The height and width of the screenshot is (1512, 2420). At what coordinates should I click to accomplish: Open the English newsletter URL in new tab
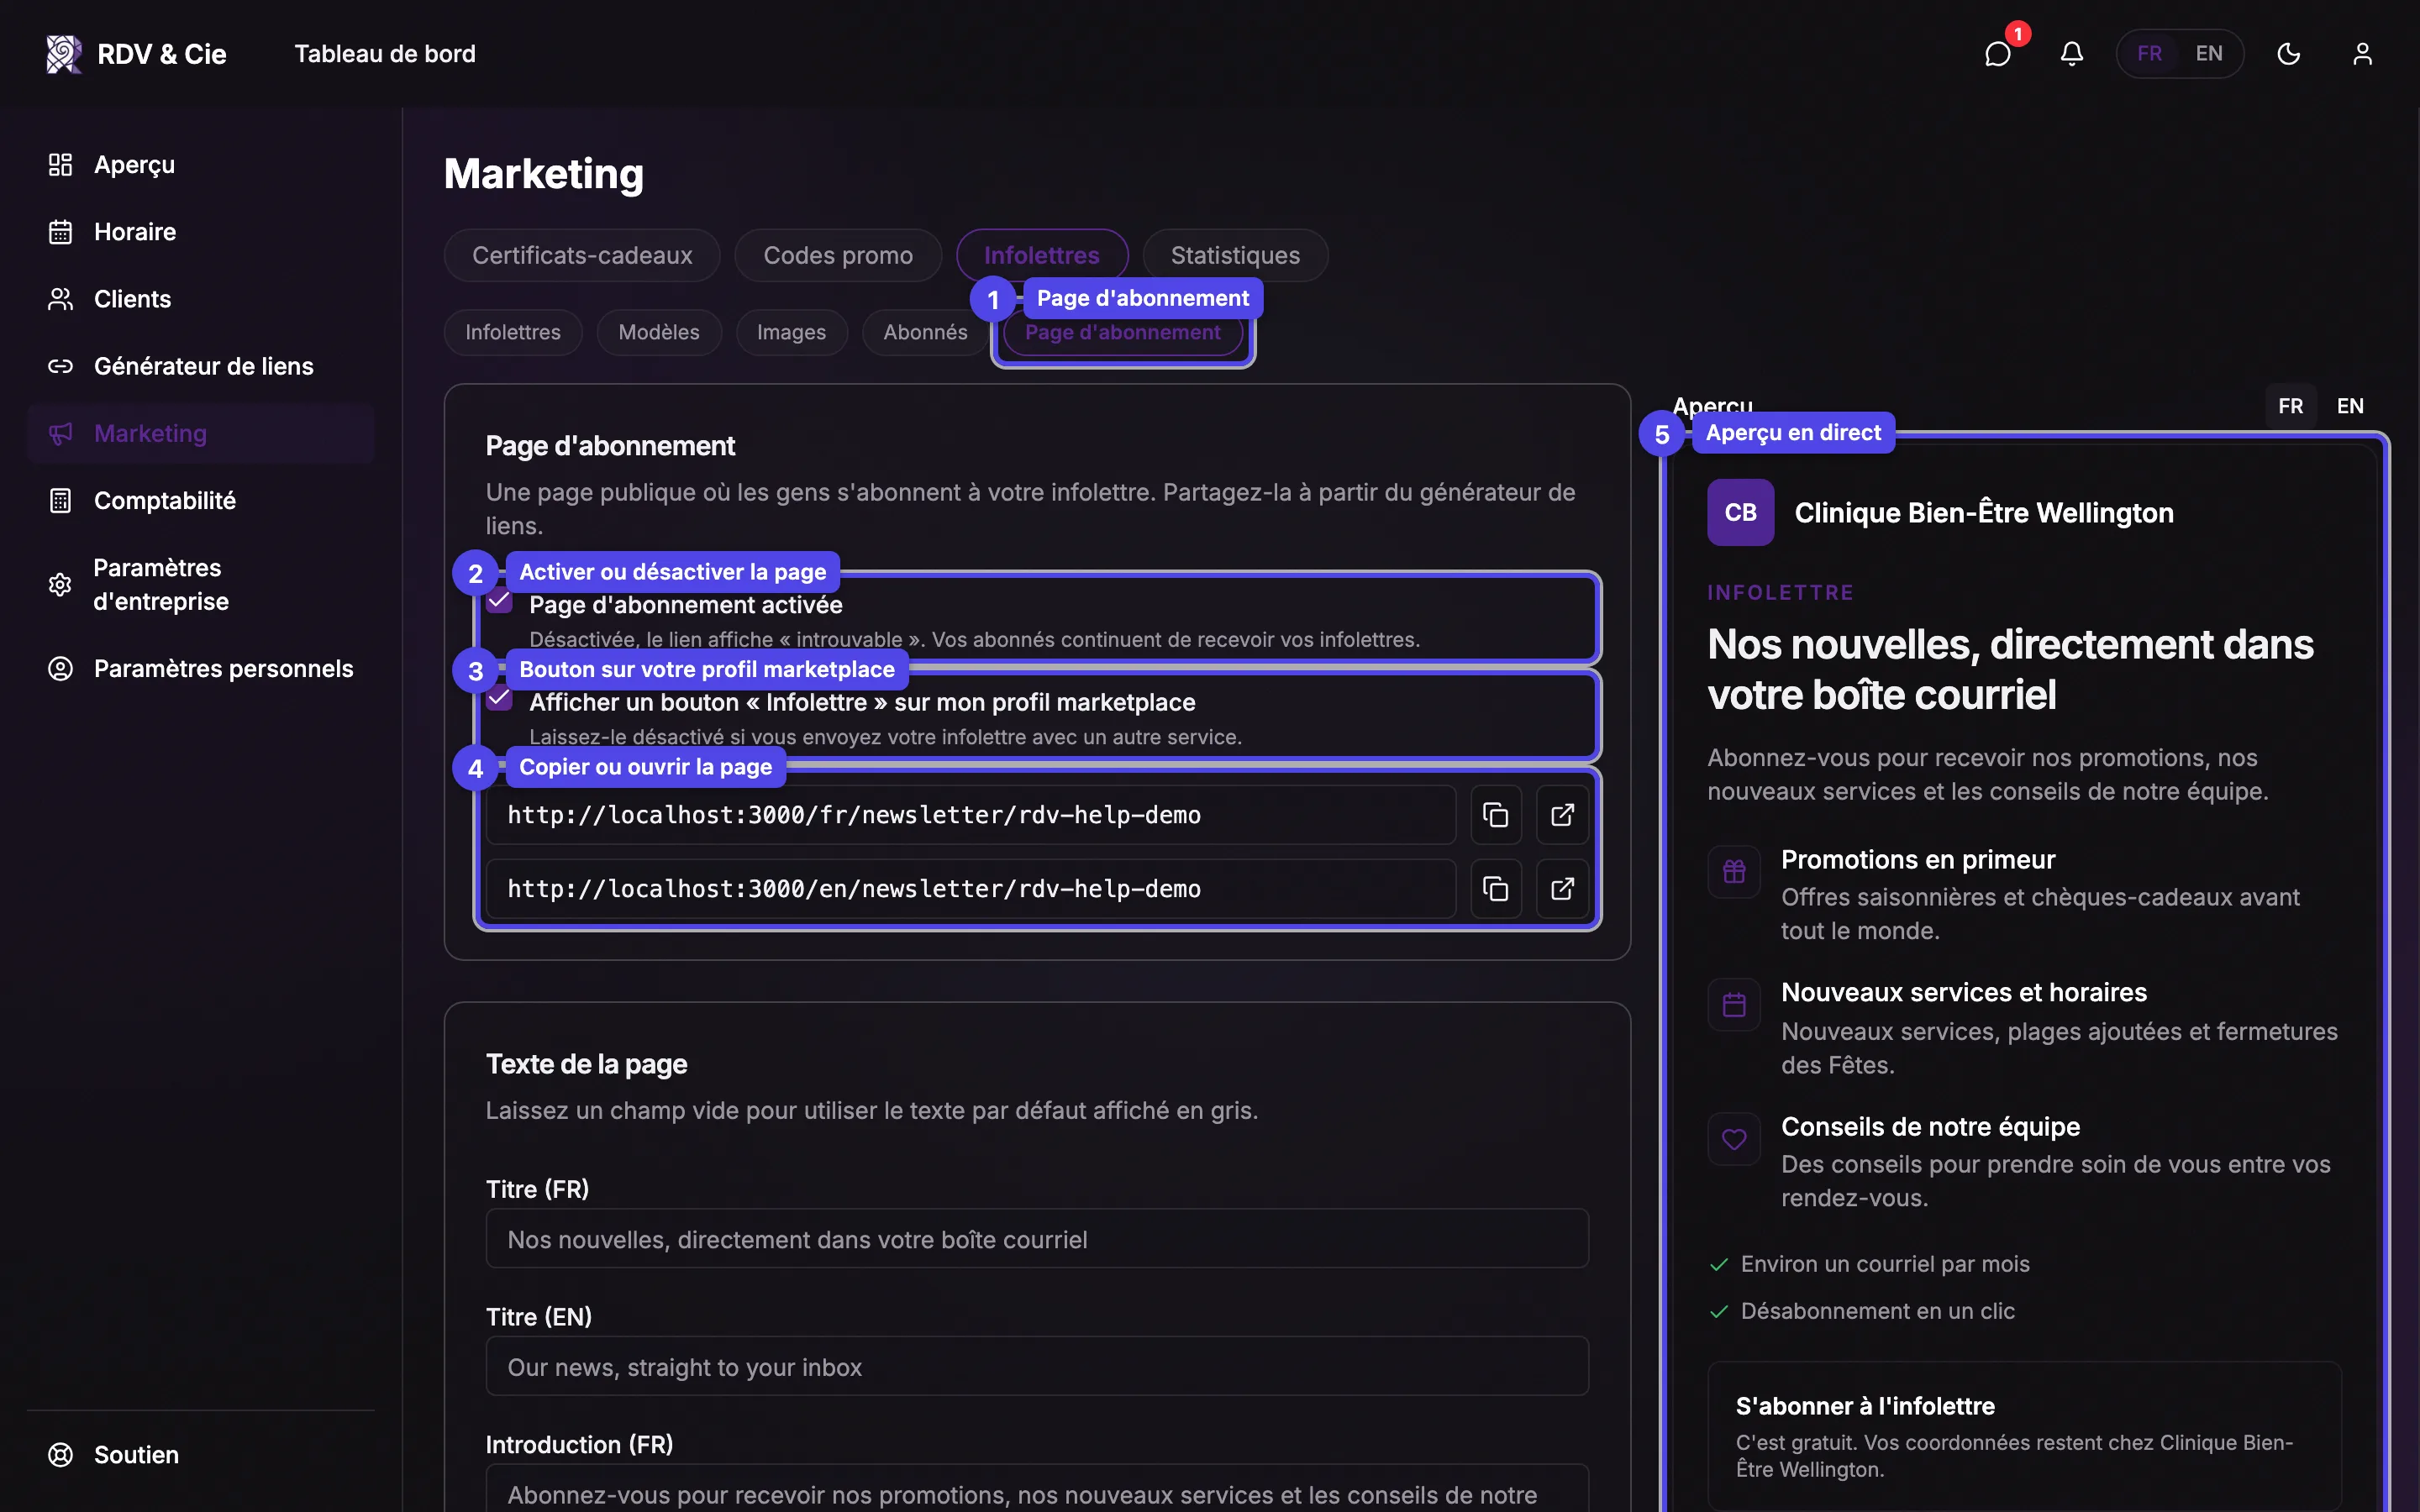[x=1562, y=888]
